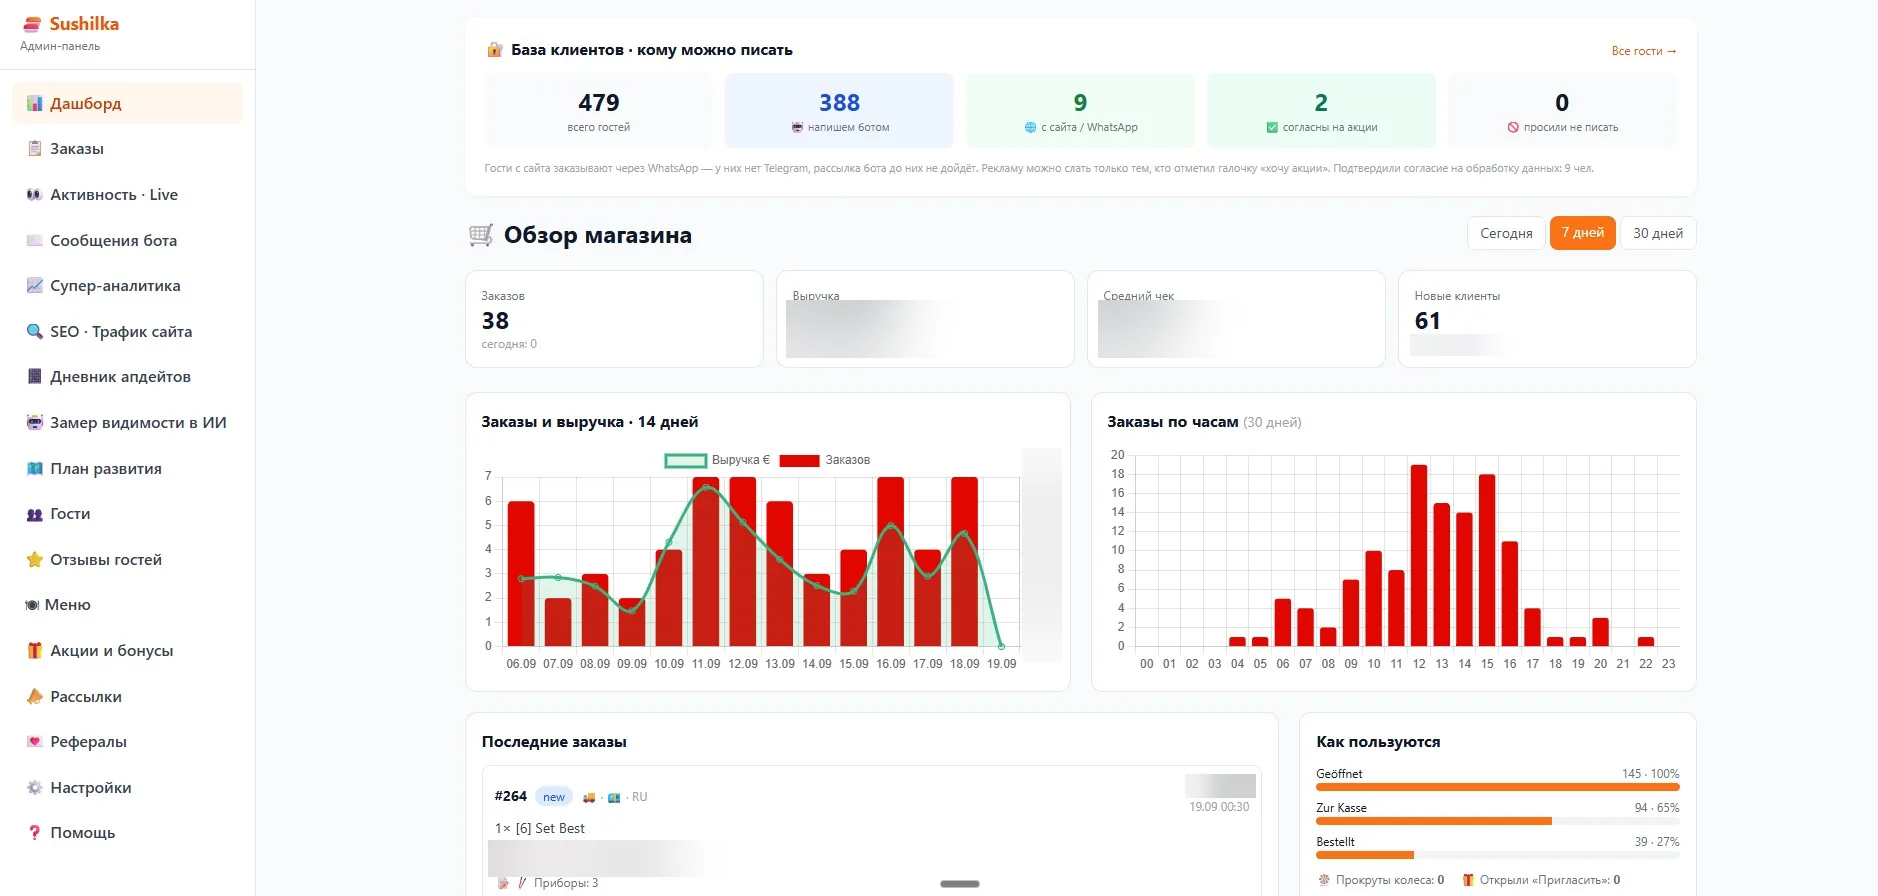Click the 9 с сайта / WhatsApp card
Viewport: 1878px width, 896px height.
pyautogui.click(x=1080, y=111)
